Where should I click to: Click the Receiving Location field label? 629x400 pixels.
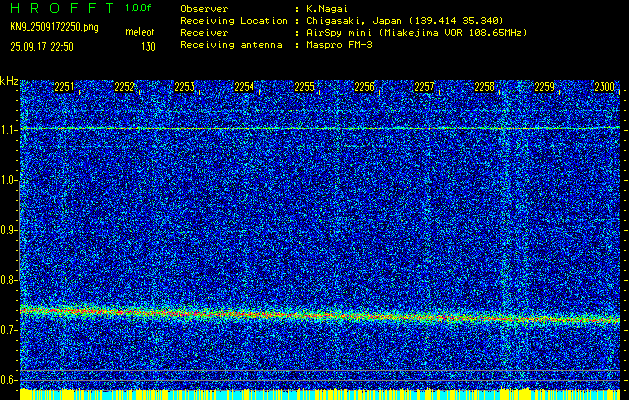(x=234, y=20)
